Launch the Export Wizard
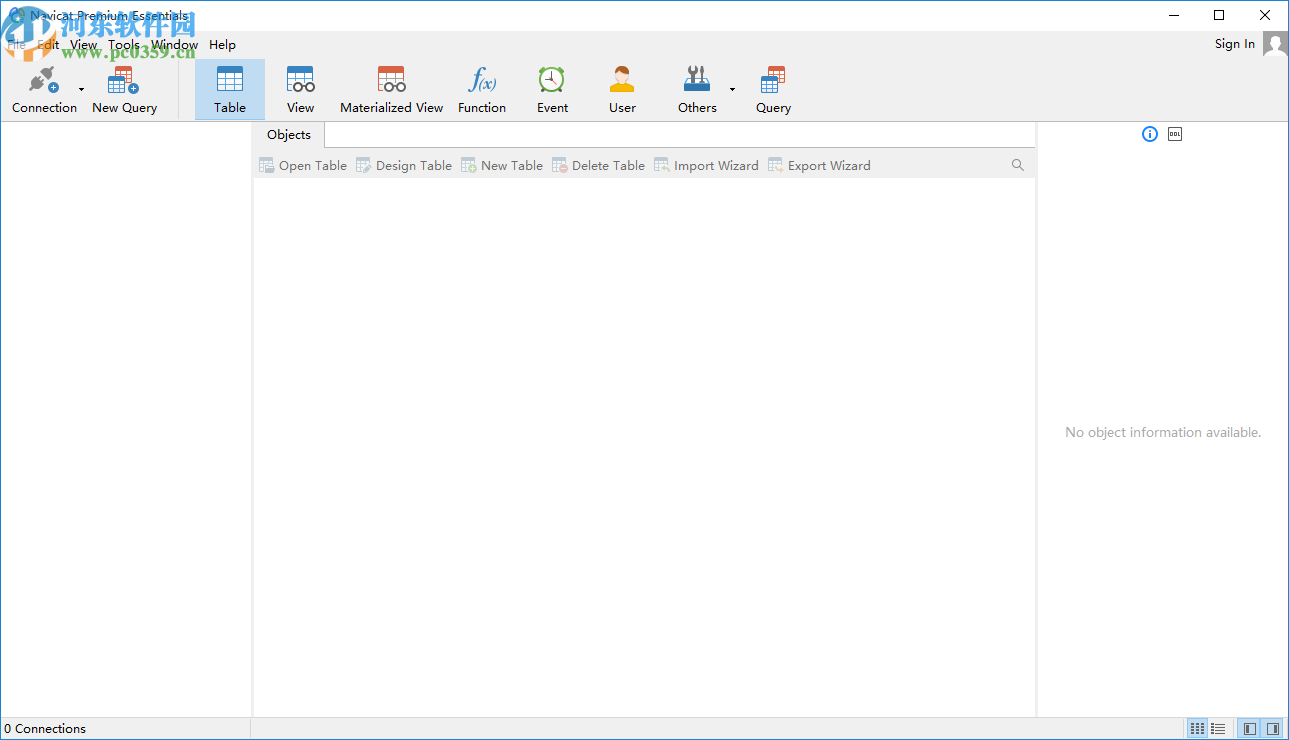 (819, 166)
